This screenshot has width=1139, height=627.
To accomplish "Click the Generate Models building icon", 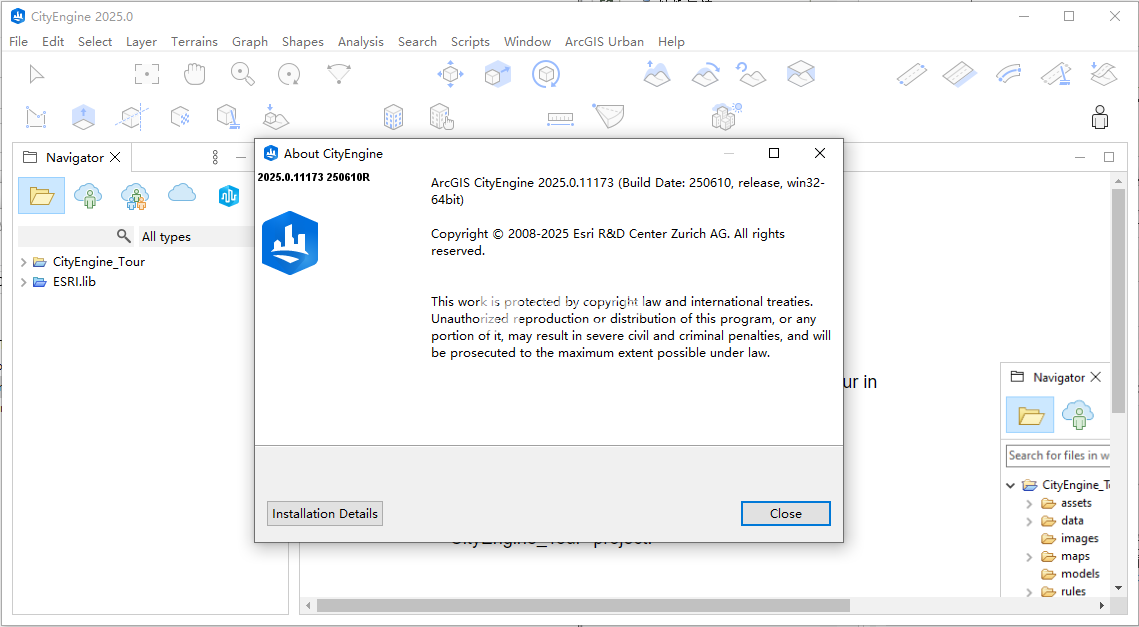I will click(393, 117).
